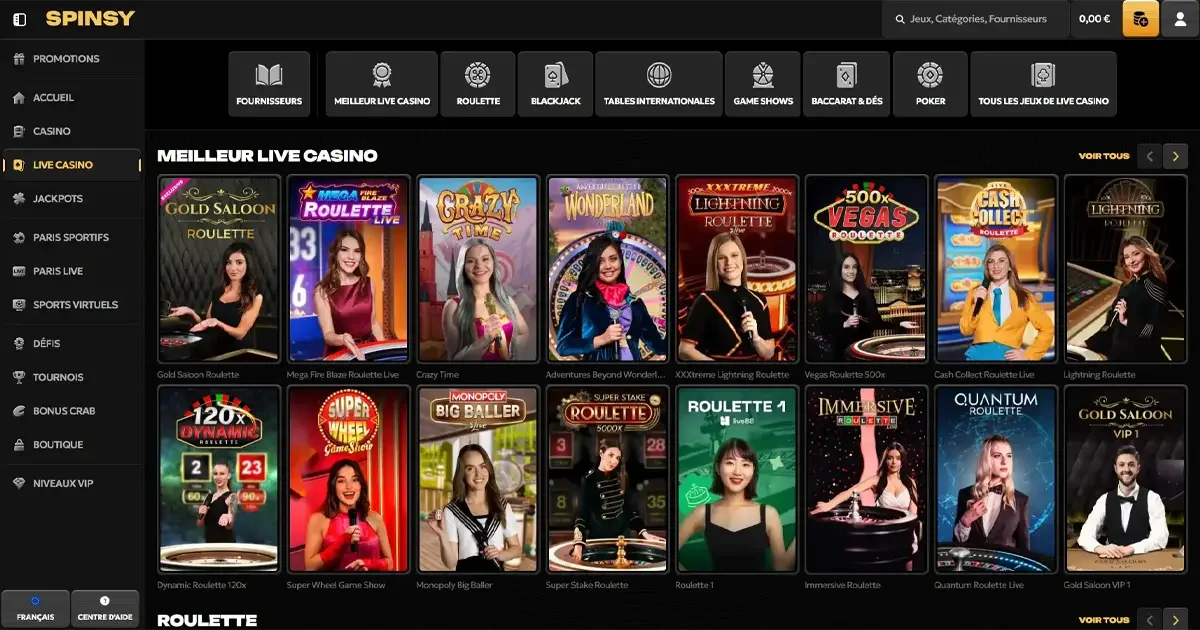Open Super Stake Roulette thumbnail

pos(608,479)
